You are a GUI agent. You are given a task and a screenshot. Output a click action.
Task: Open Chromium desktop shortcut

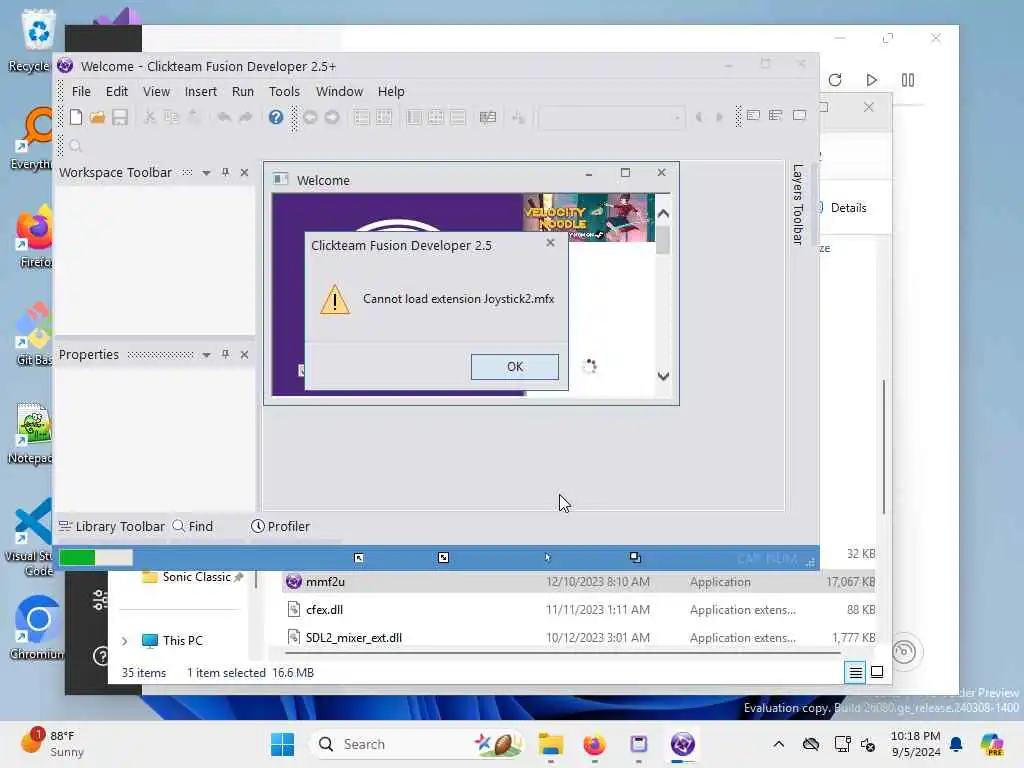tap(37, 627)
